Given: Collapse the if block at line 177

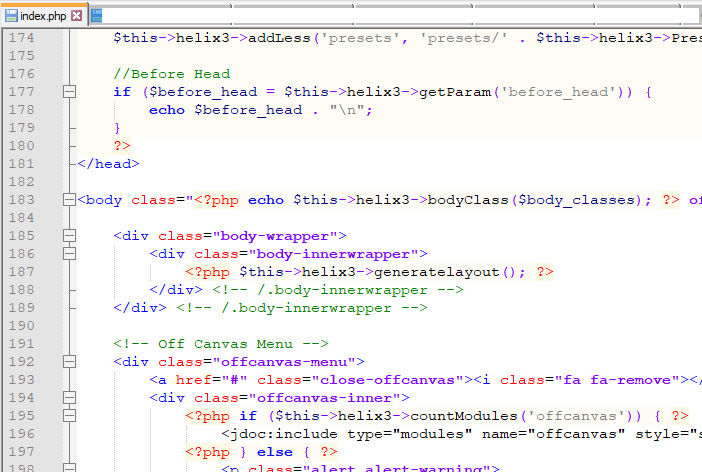Looking at the screenshot, I should coord(69,92).
